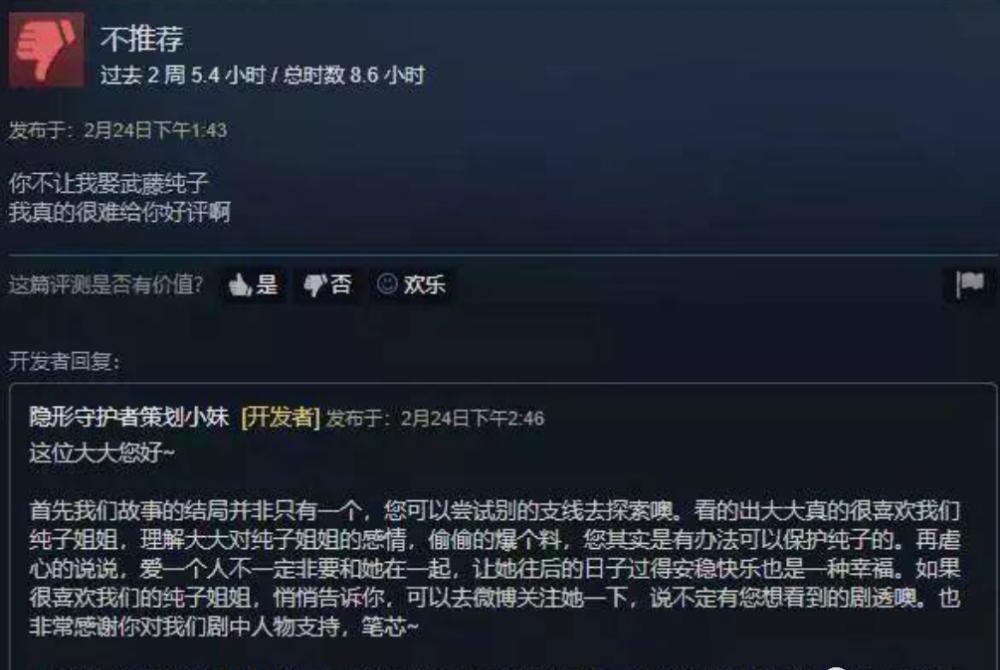Click the 这篇评测是否有价值? prompt
Screen dimensions: 1000x670
[x=106, y=284]
